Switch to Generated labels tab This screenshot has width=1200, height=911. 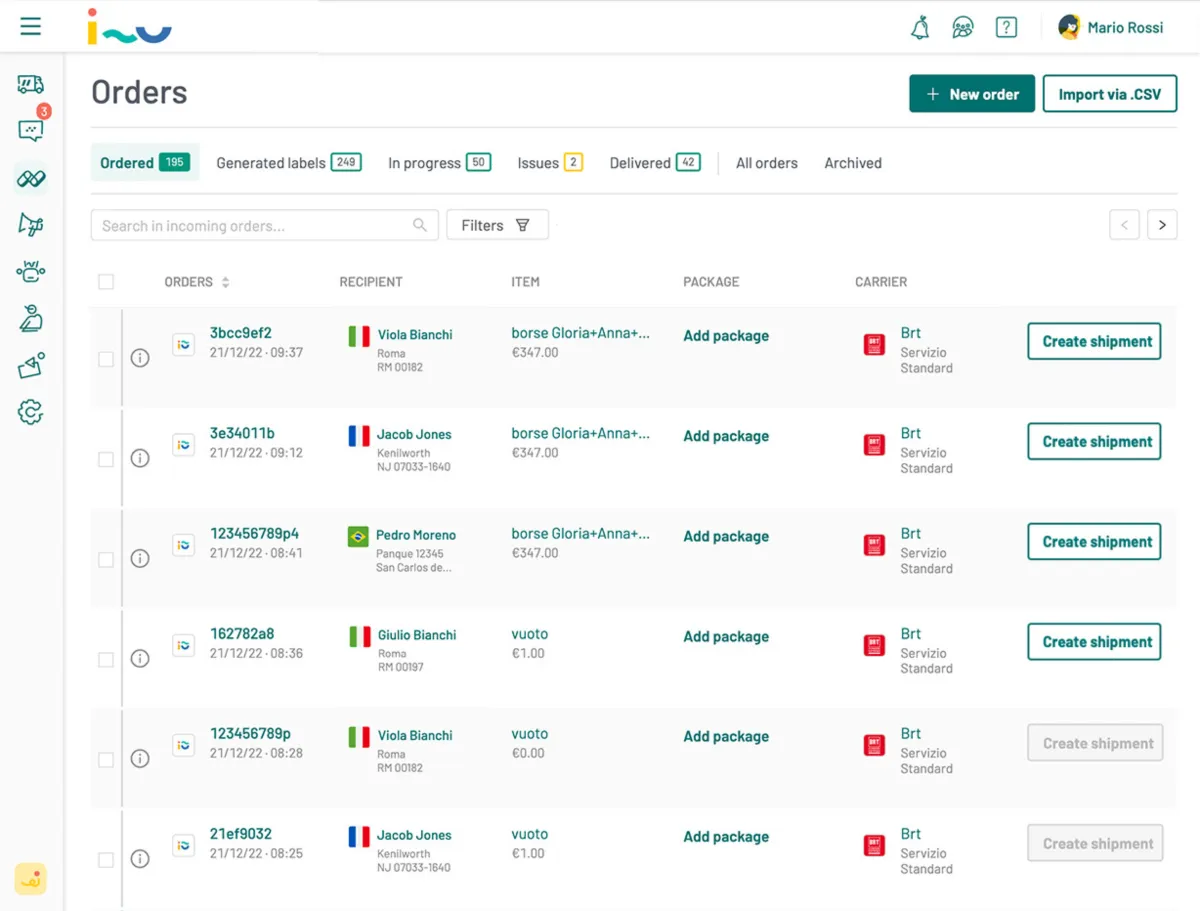(289, 162)
